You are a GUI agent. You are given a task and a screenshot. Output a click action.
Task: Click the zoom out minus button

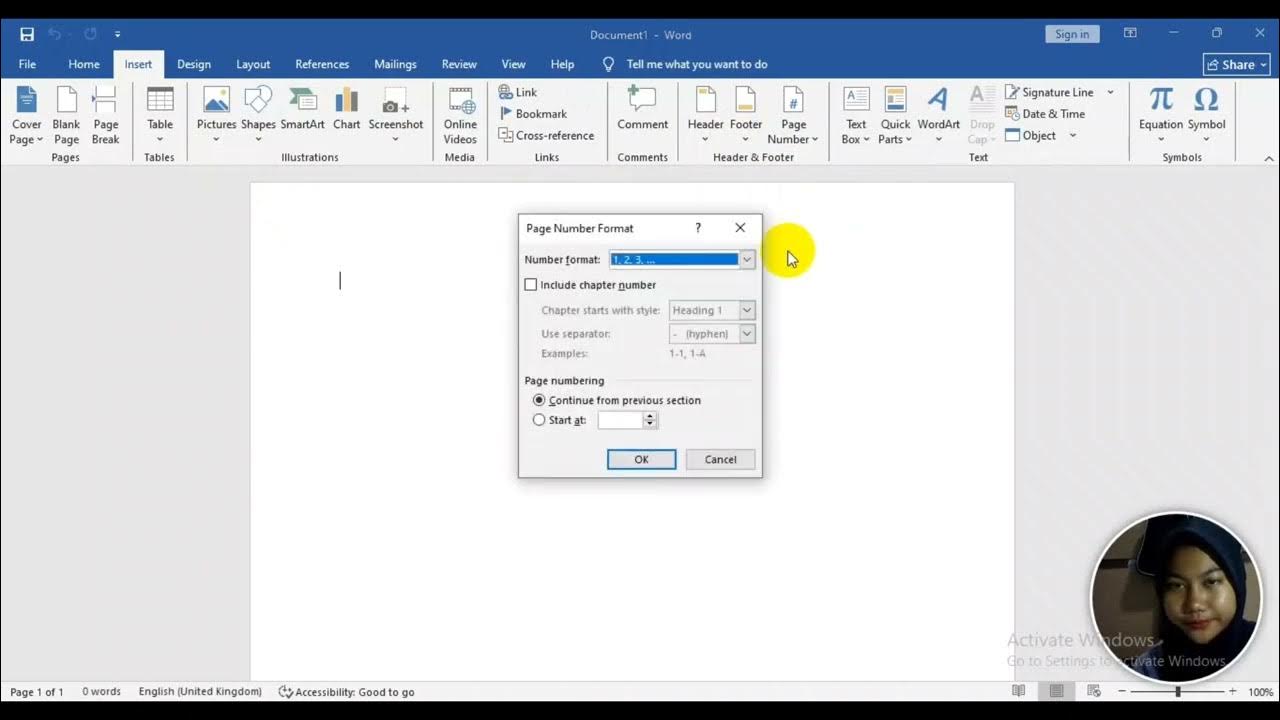tap(1123, 691)
